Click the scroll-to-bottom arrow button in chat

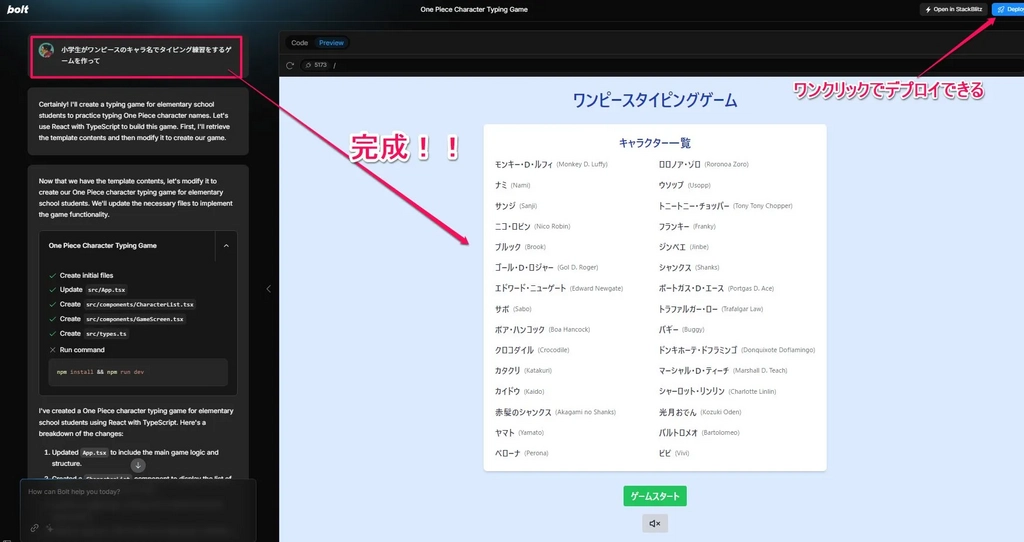coord(138,465)
